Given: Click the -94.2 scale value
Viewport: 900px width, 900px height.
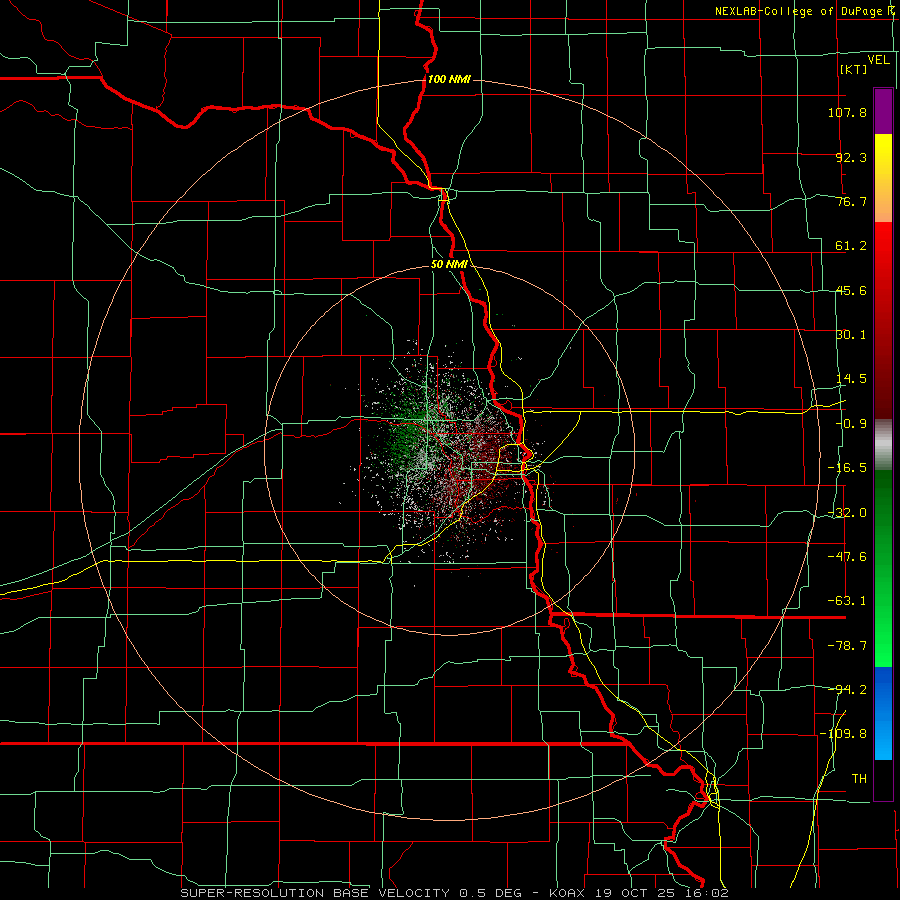Looking at the screenshot, I should tap(847, 690).
